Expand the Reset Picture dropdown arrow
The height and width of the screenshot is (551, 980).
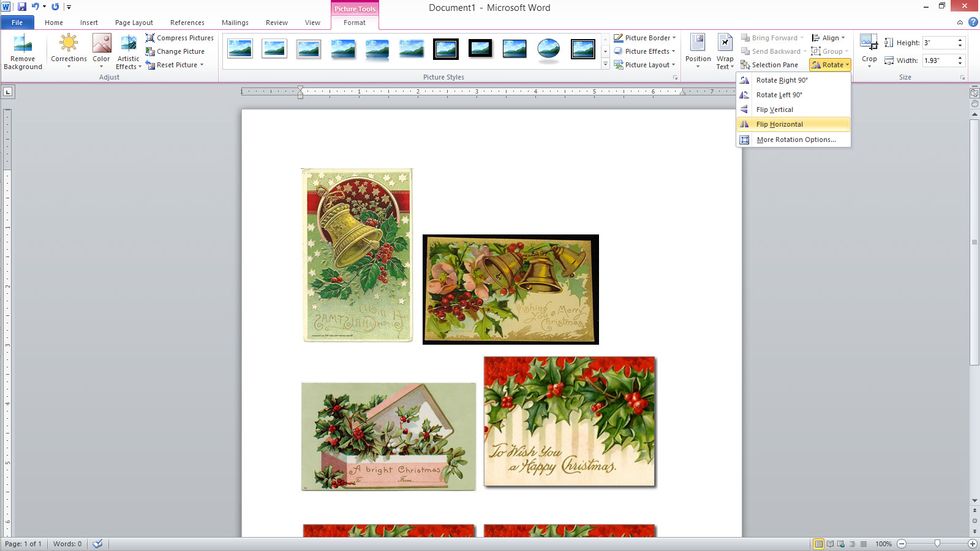click(x=202, y=65)
